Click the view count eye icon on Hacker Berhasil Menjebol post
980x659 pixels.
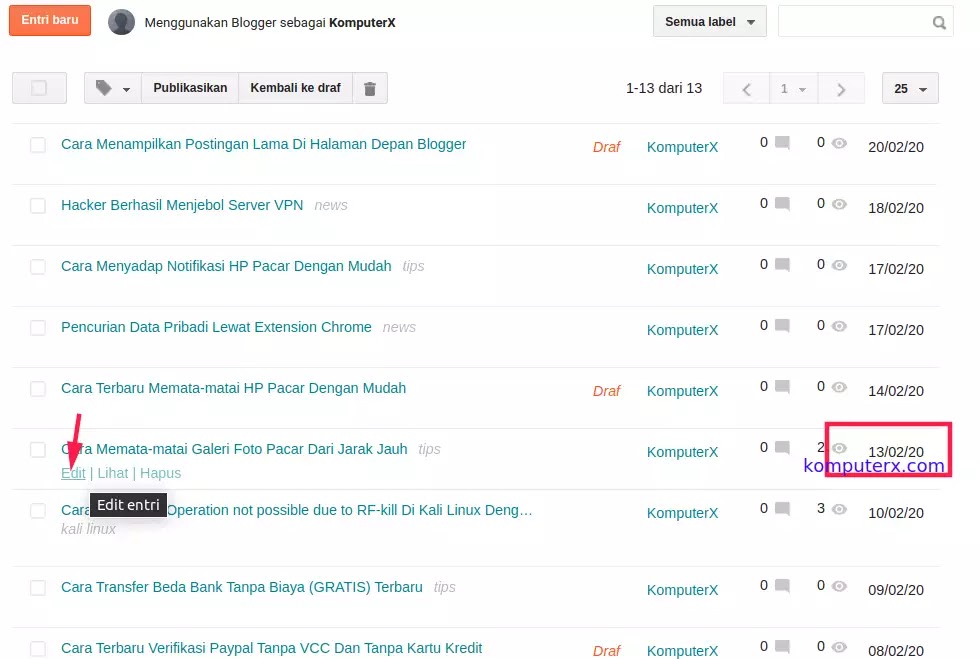(x=838, y=203)
